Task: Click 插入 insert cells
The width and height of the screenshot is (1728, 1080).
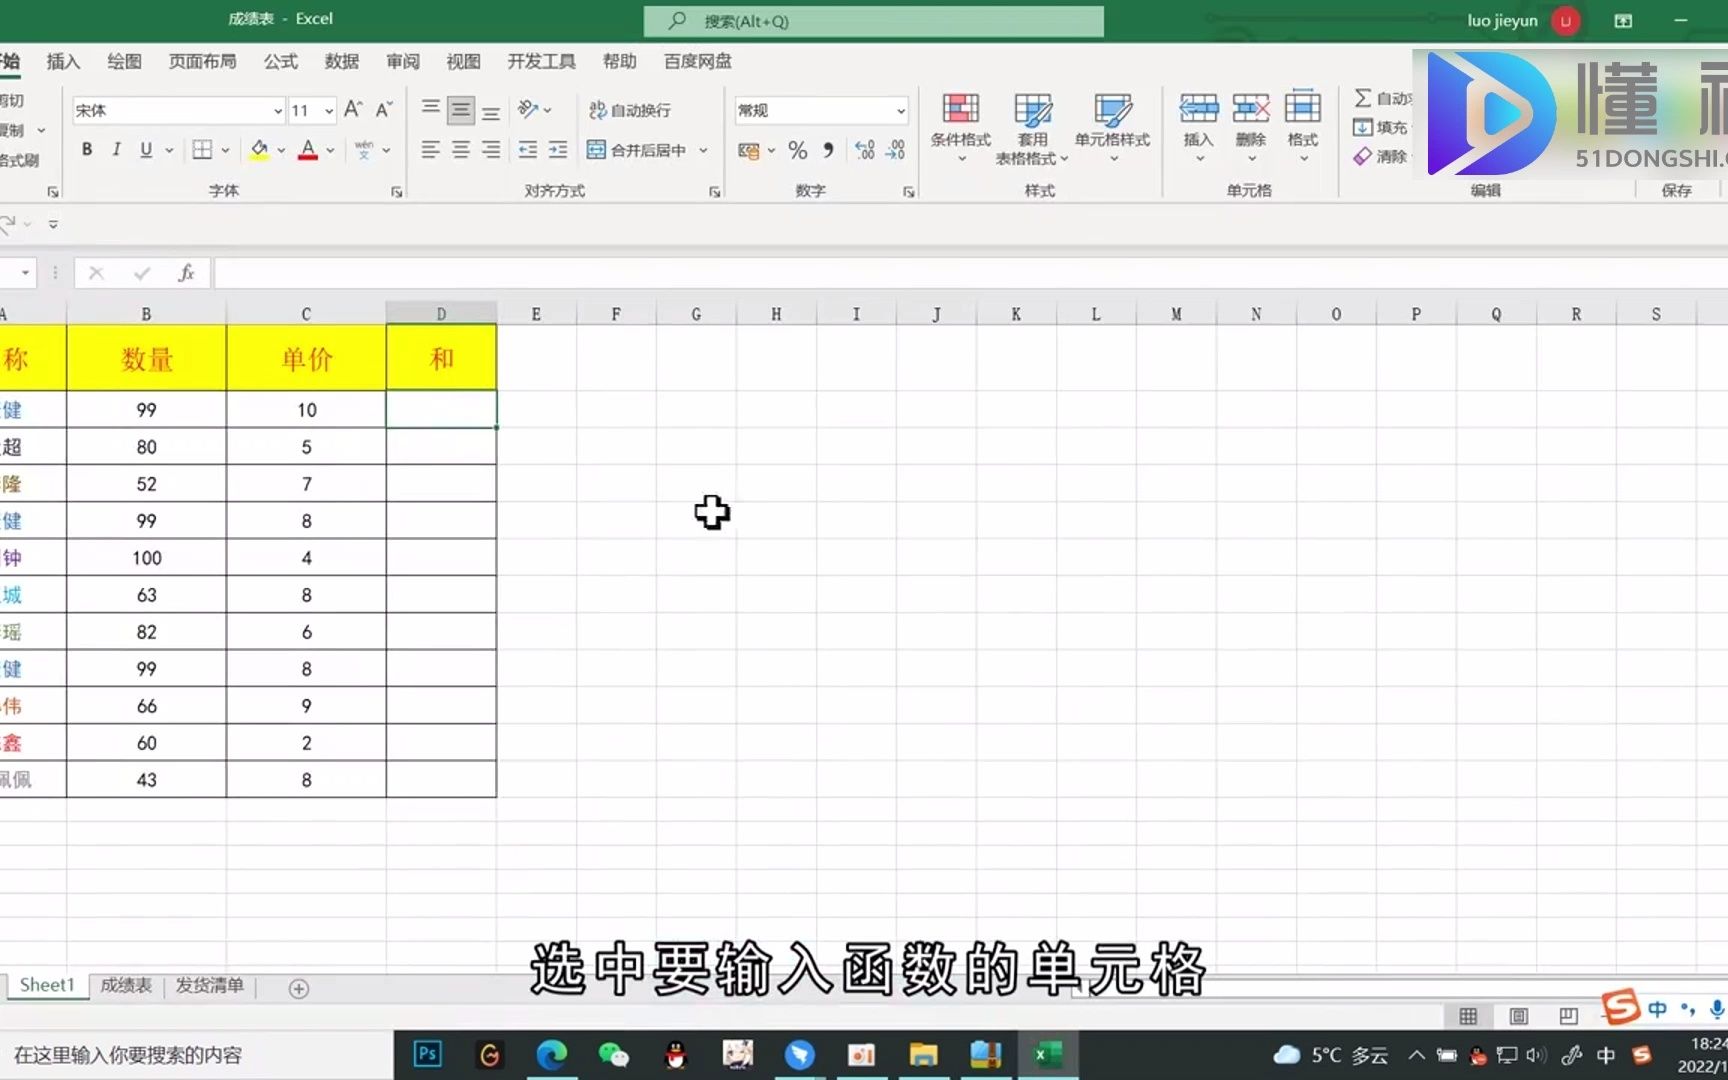Action: point(1198,128)
